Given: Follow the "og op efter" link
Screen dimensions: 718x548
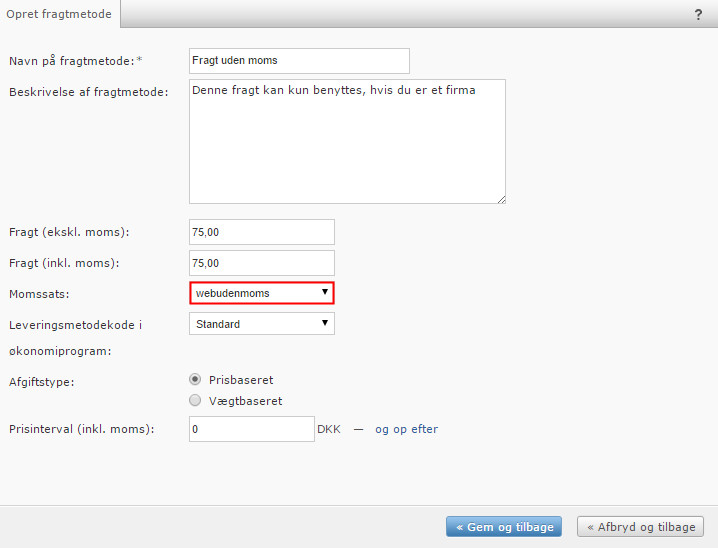Looking at the screenshot, I should (406, 429).
